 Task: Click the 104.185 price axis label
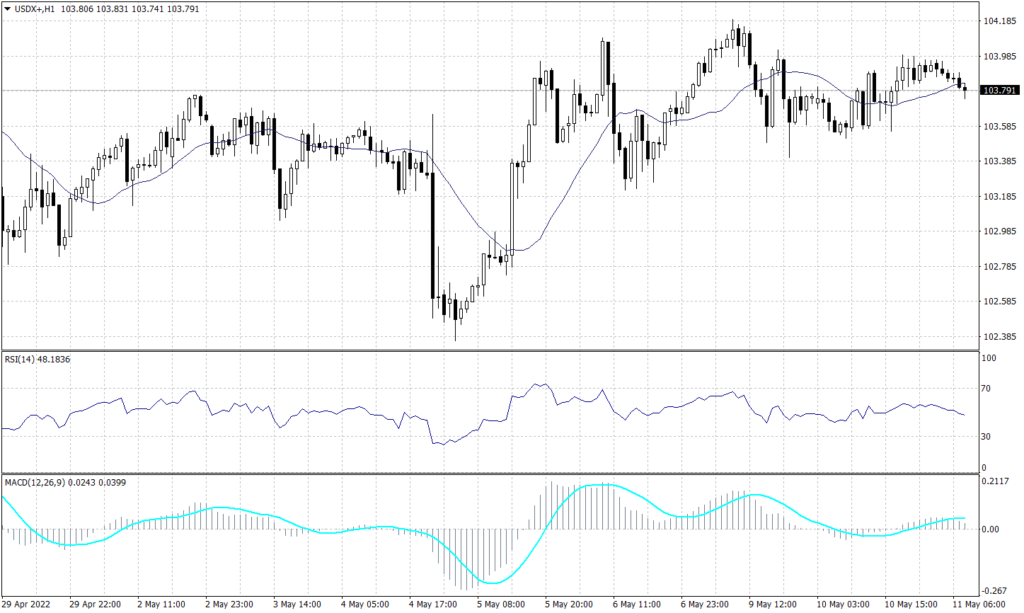(999, 18)
